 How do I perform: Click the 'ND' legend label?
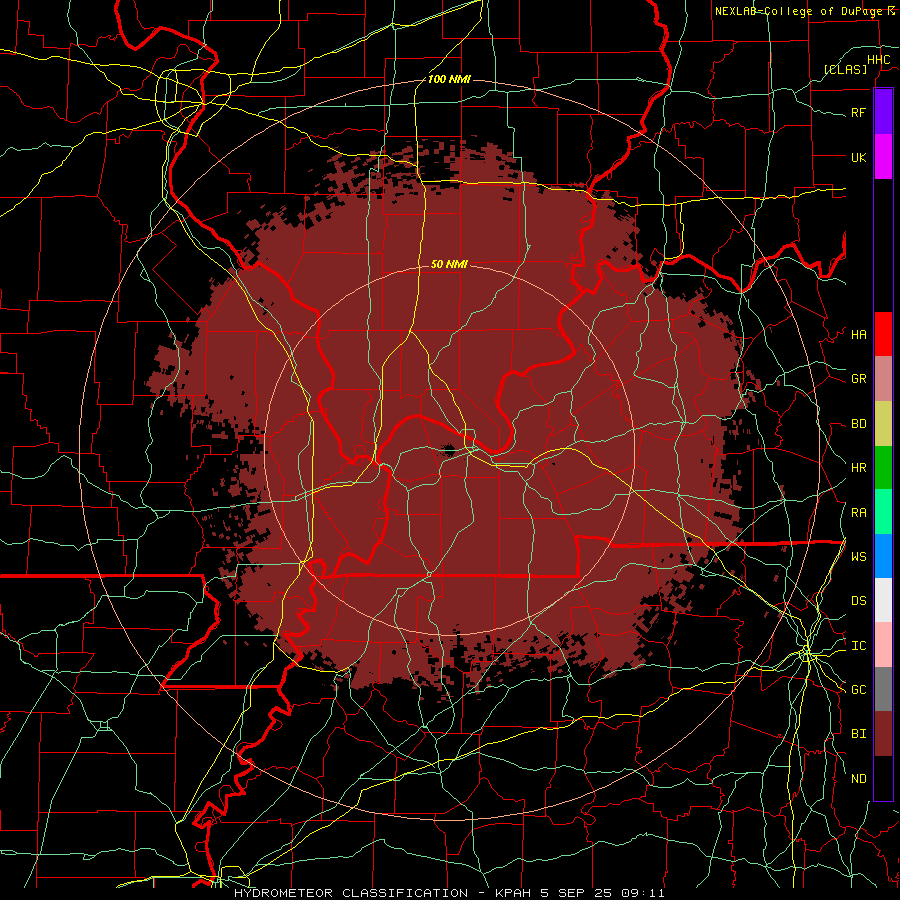click(858, 779)
